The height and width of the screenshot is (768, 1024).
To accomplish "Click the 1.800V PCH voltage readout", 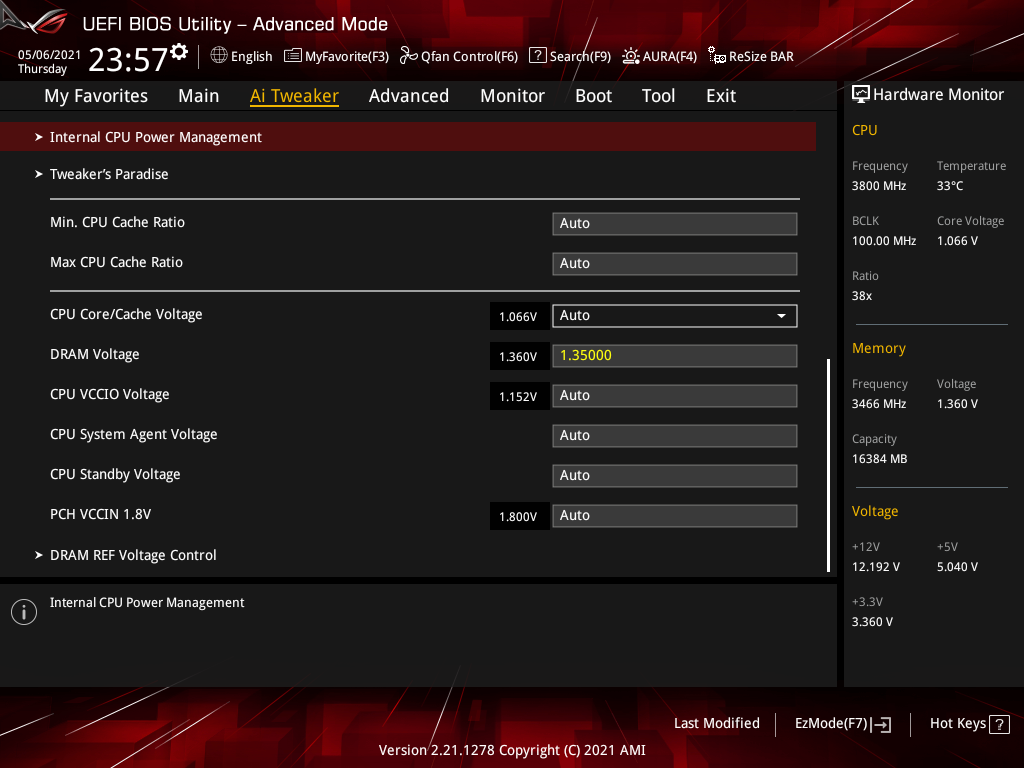I will click(x=519, y=517).
